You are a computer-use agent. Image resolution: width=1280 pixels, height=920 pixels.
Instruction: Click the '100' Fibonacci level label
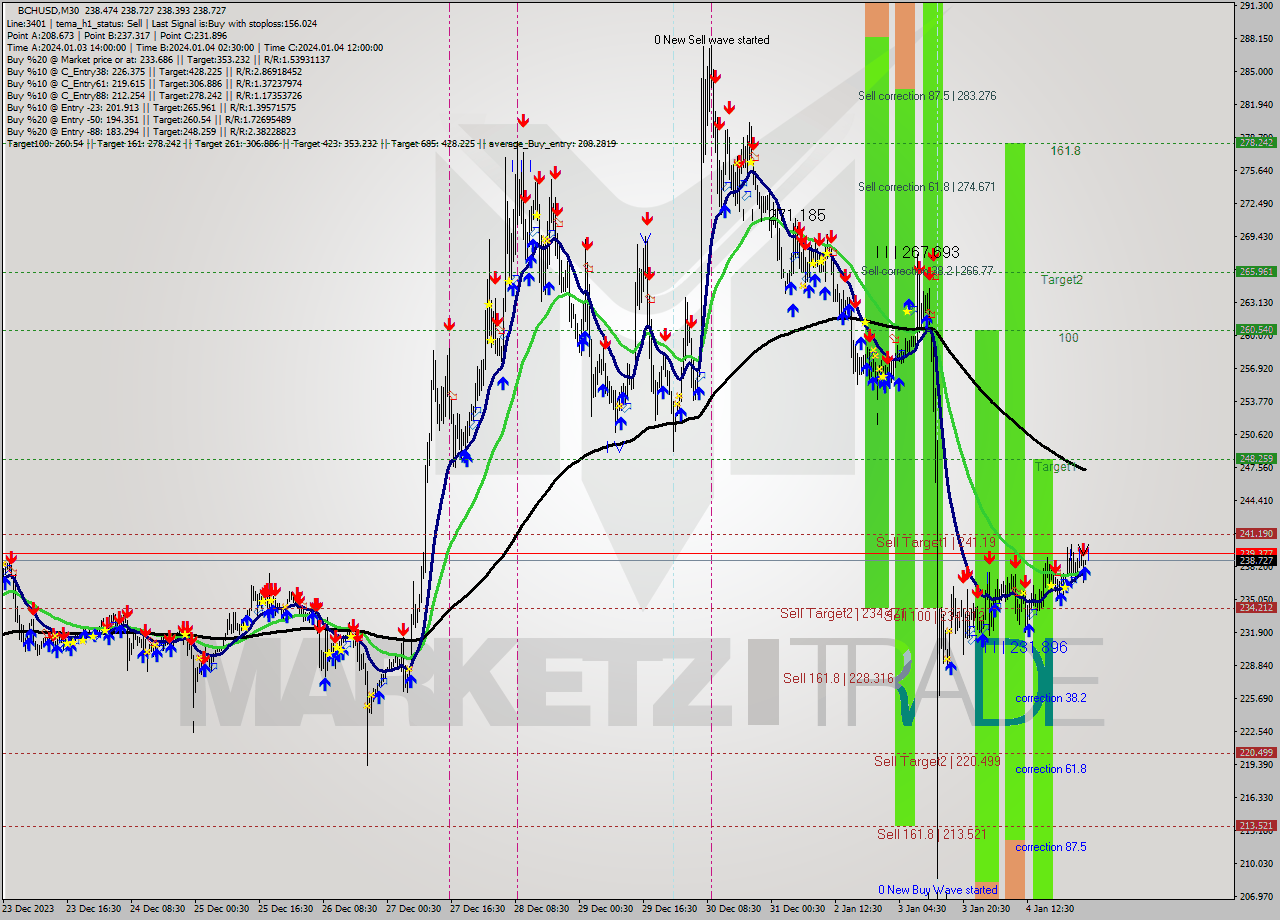(x=1069, y=338)
